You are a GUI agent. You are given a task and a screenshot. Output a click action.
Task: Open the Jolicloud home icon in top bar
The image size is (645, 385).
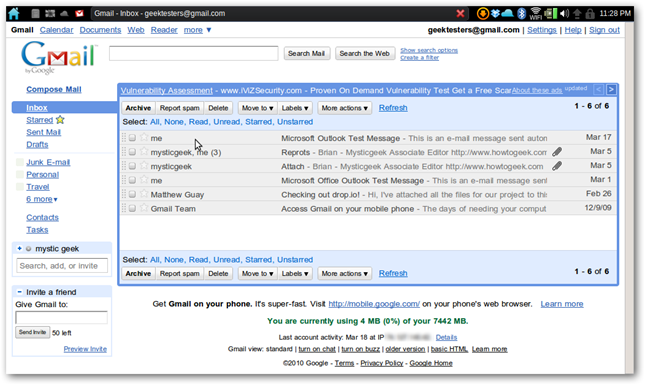(14, 13)
